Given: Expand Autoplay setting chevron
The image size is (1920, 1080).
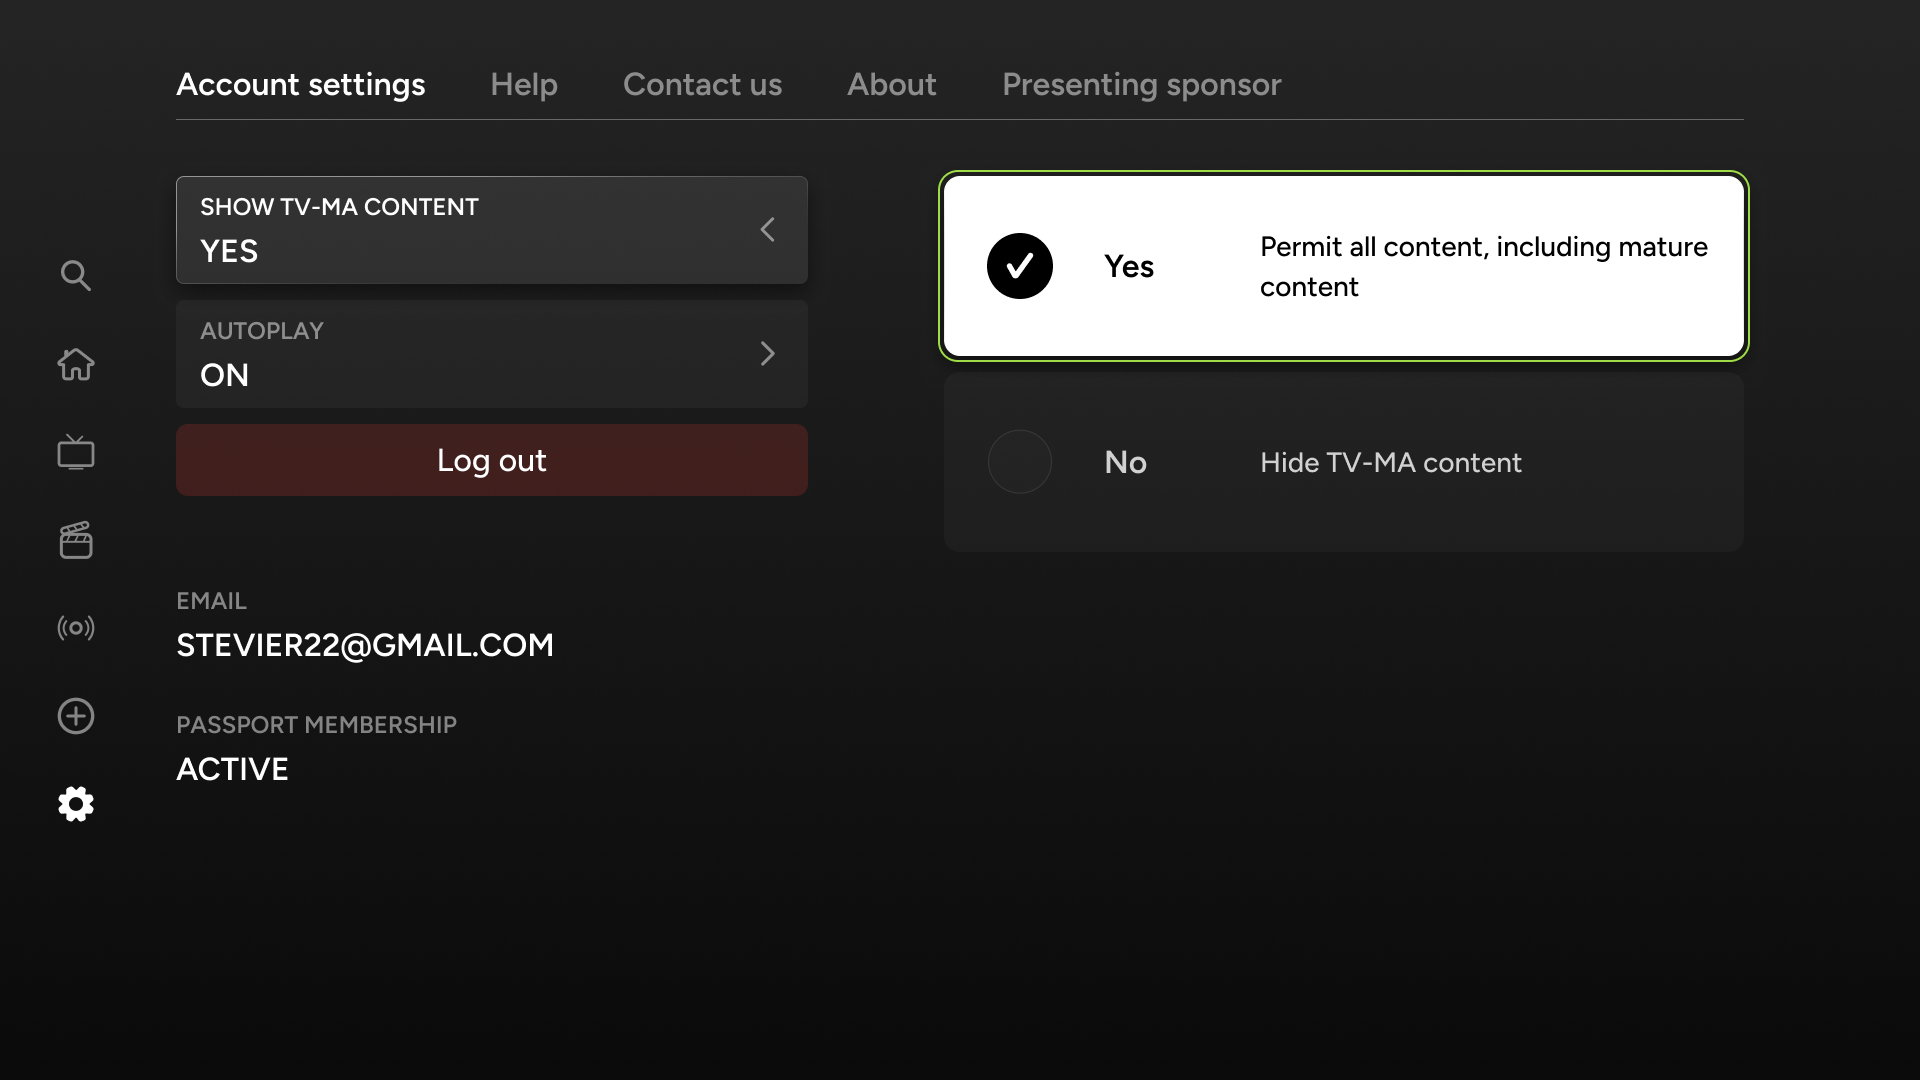Looking at the screenshot, I should pos(767,354).
